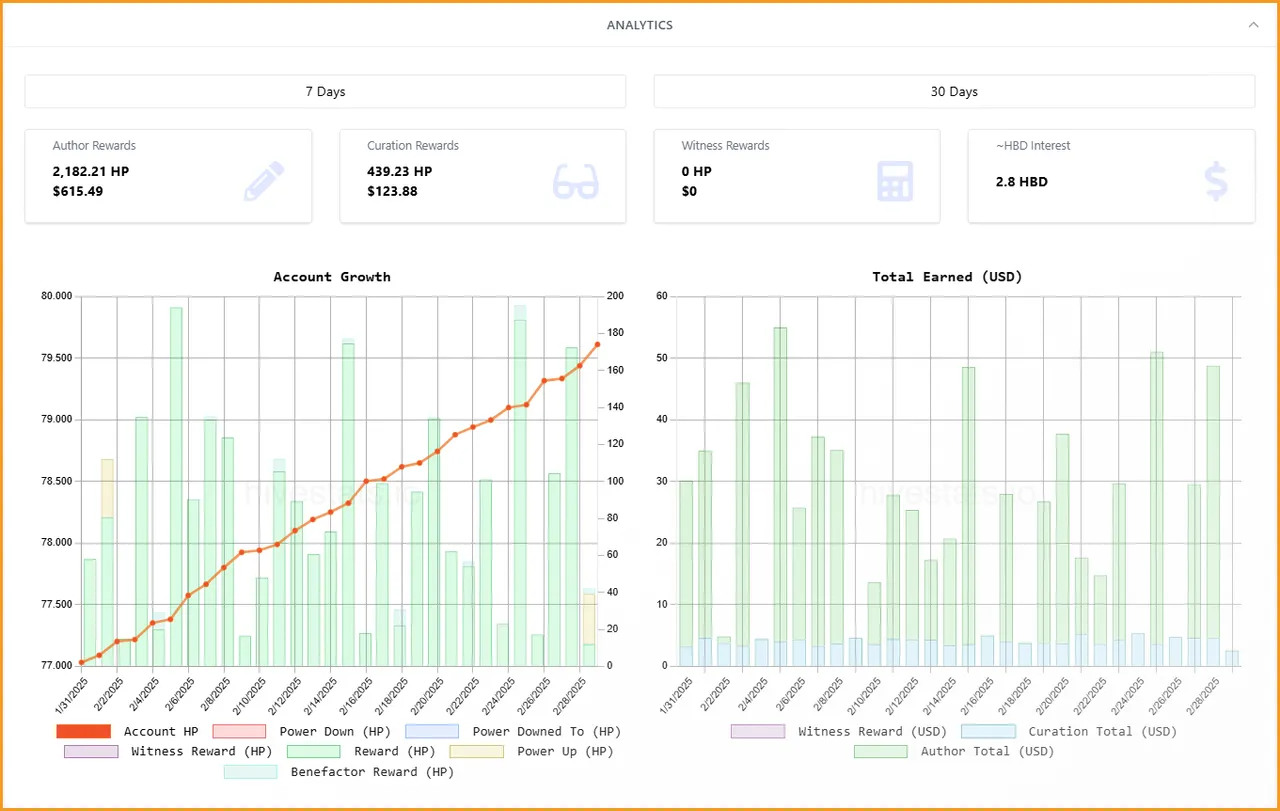Click the "Witness Rewards" card label

tap(726, 146)
